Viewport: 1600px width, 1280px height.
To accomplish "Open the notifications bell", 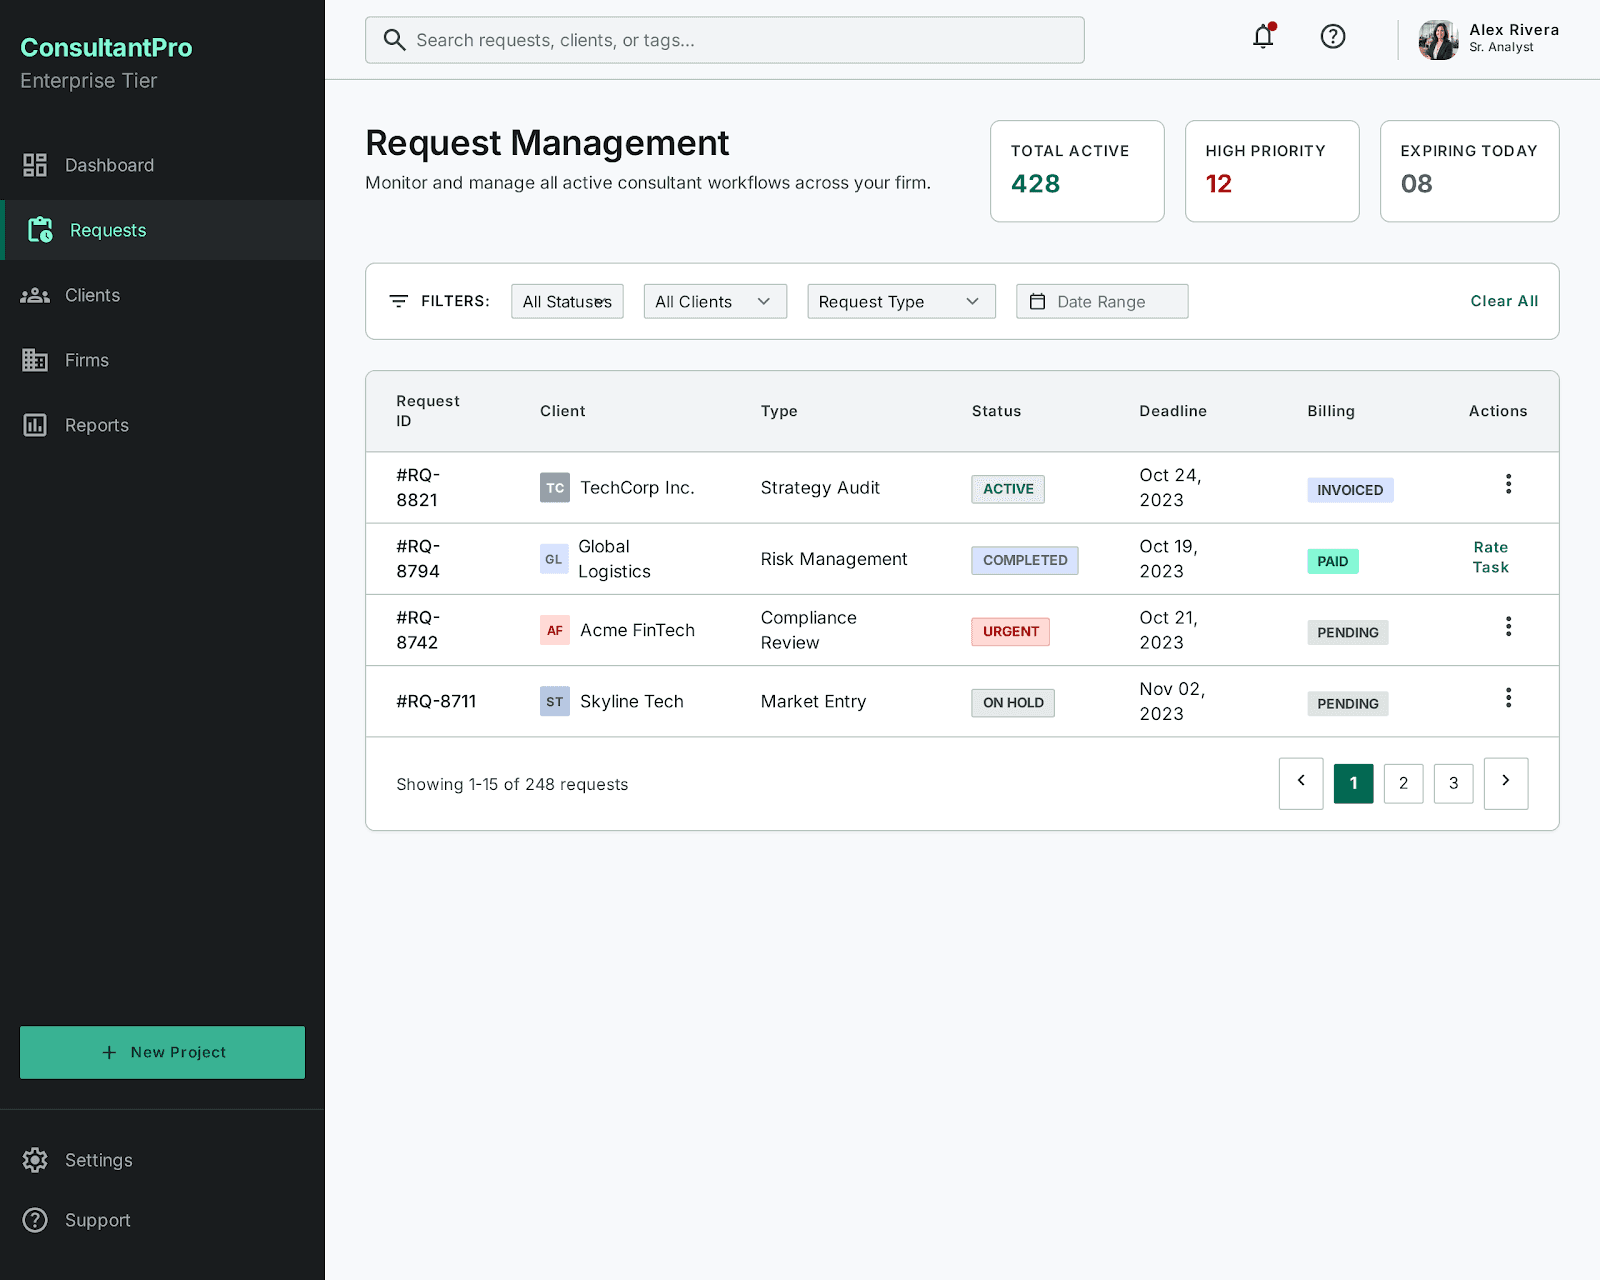I will pyautogui.click(x=1263, y=37).
